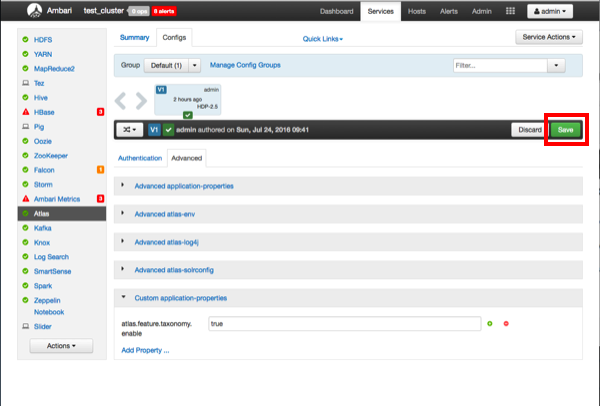600x406 pixels.
Task: Click atlas.feature.taxonomy.enable value field
Action: tap(344, 324)
